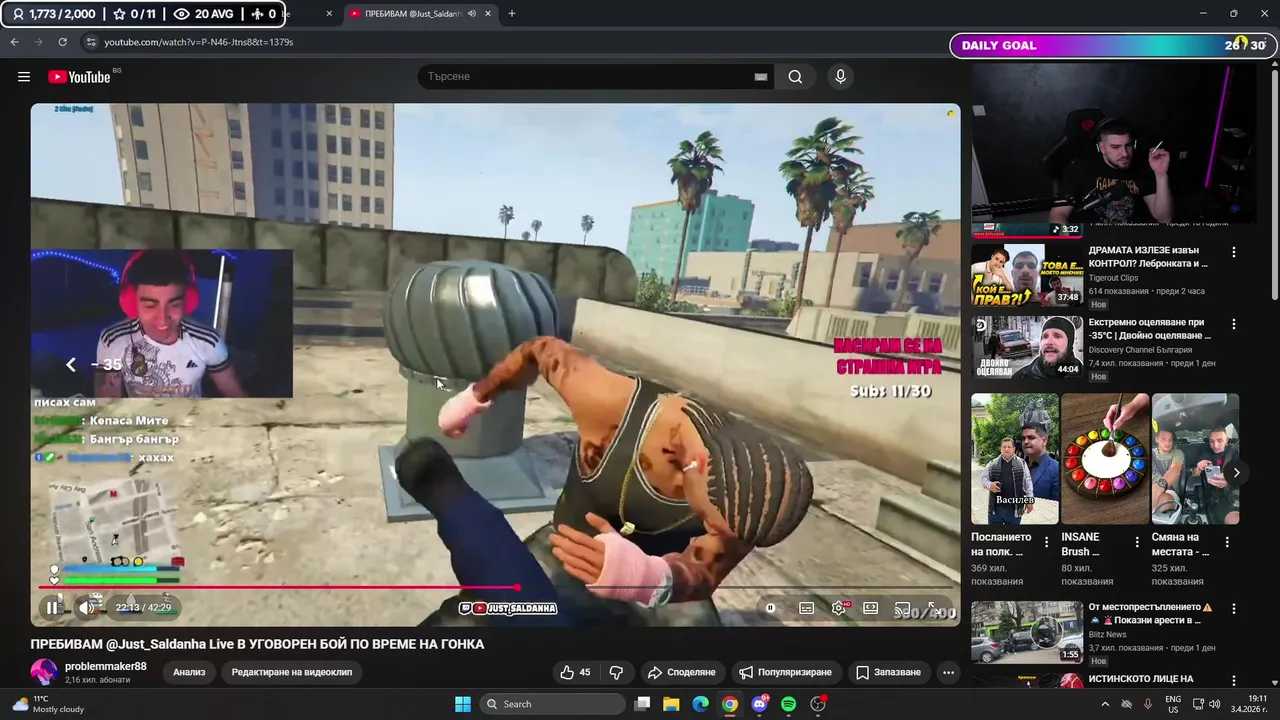Open Смяна на местата short thumbnail
Image resolution: width=1280 pixels, height=720 pixels.
[x=1196, y=459]
